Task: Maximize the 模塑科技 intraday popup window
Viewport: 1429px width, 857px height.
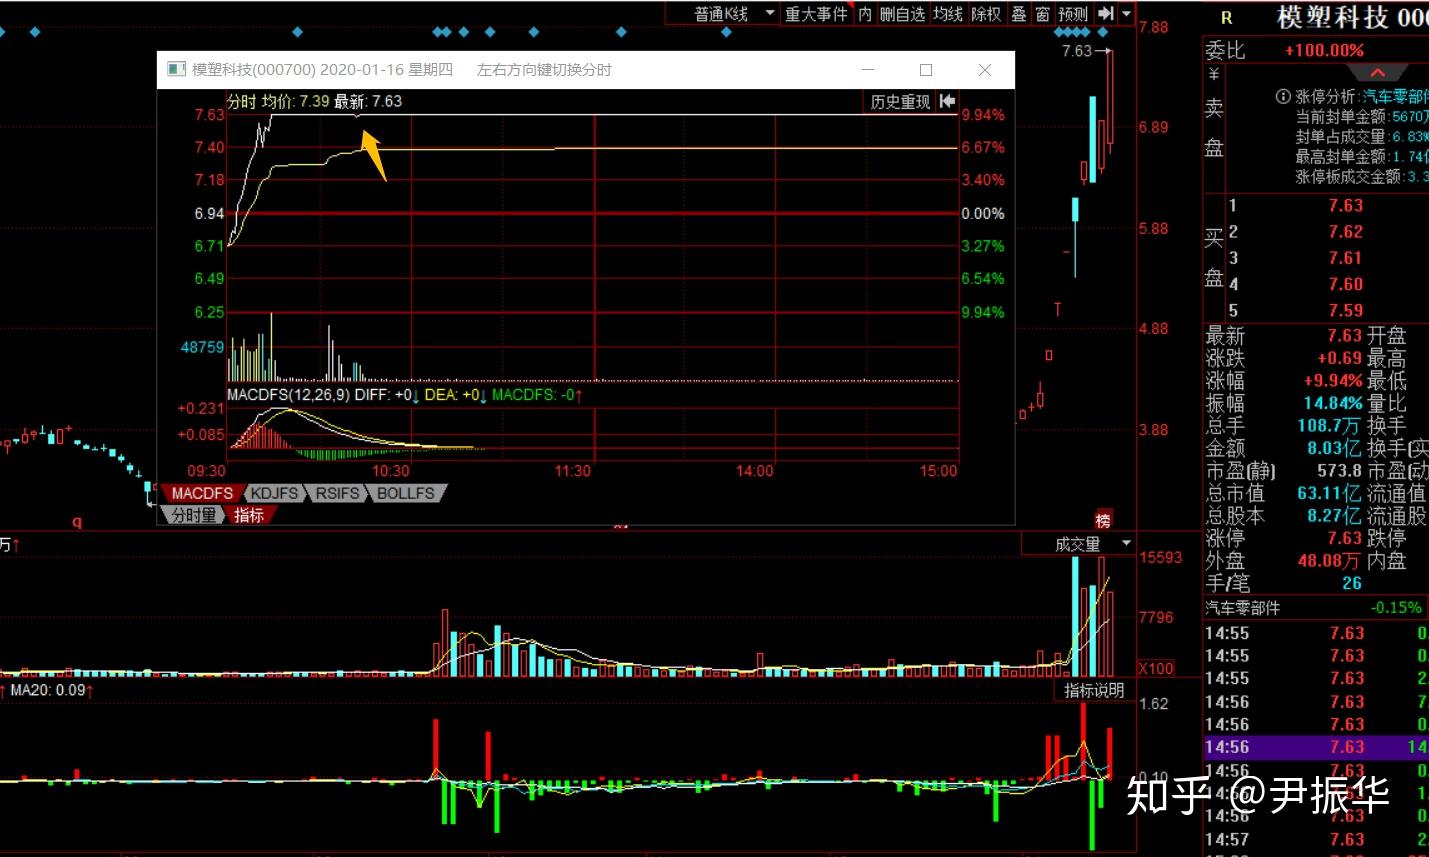Action: [x=926, y=70]
